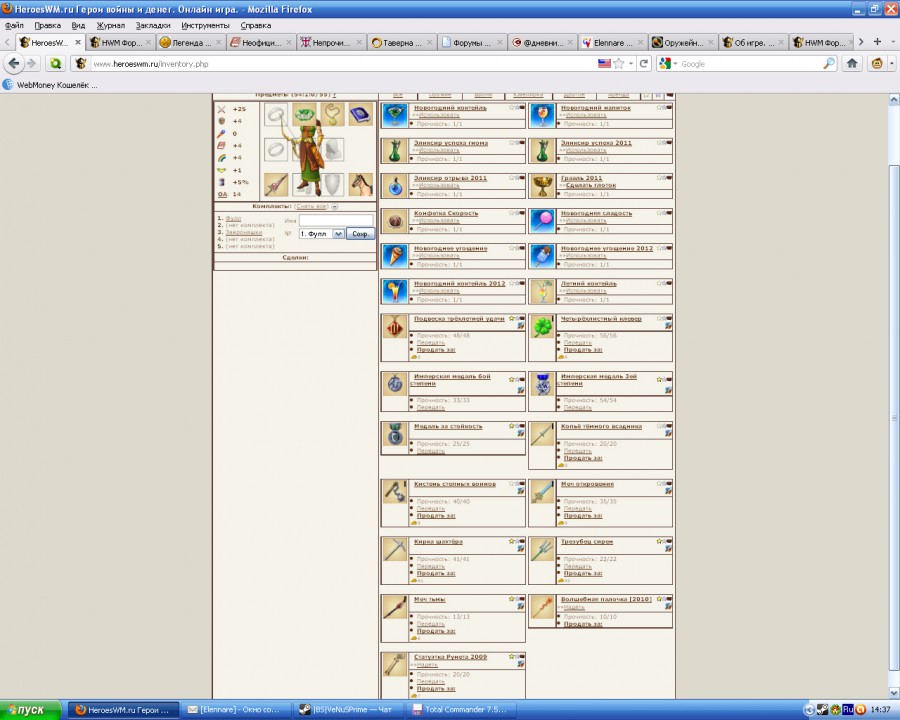Click the Подвеска трёхлетней удачи pendant icon
900x720 pixels.
(x=395, y=327)
